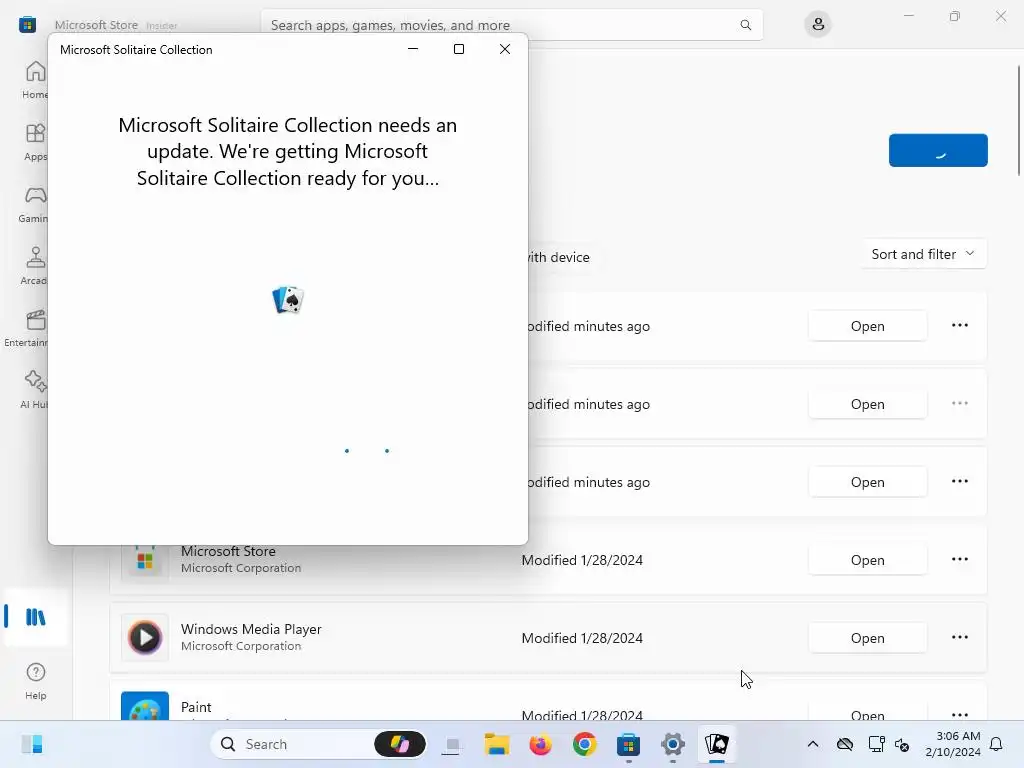Click the Paint app icon in list
The width and height of the screenshot is (1024, 768).
coord(145,707)
